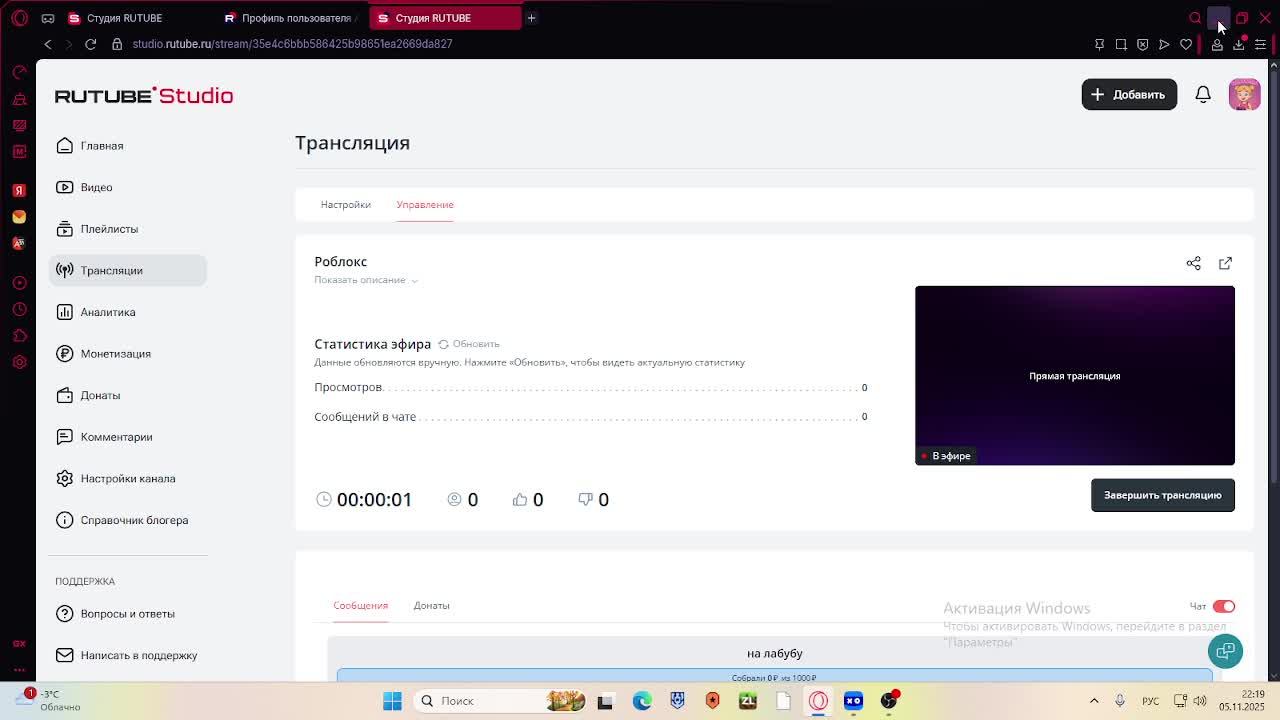Open Главная in the Studio sidebar

(x=127, y=146)
